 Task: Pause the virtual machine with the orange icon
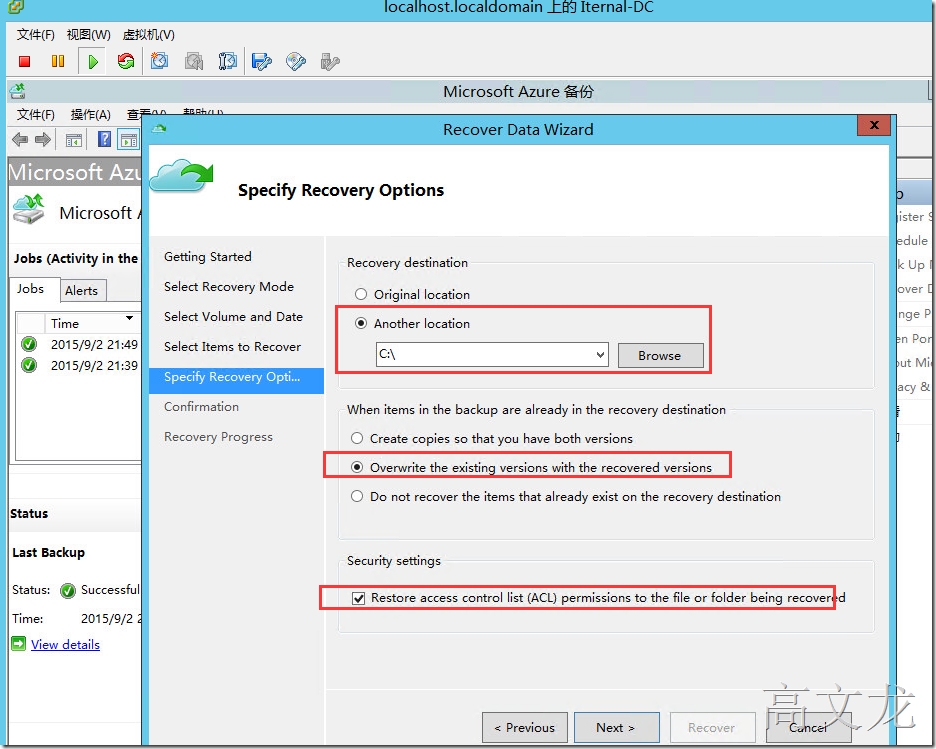58,61
